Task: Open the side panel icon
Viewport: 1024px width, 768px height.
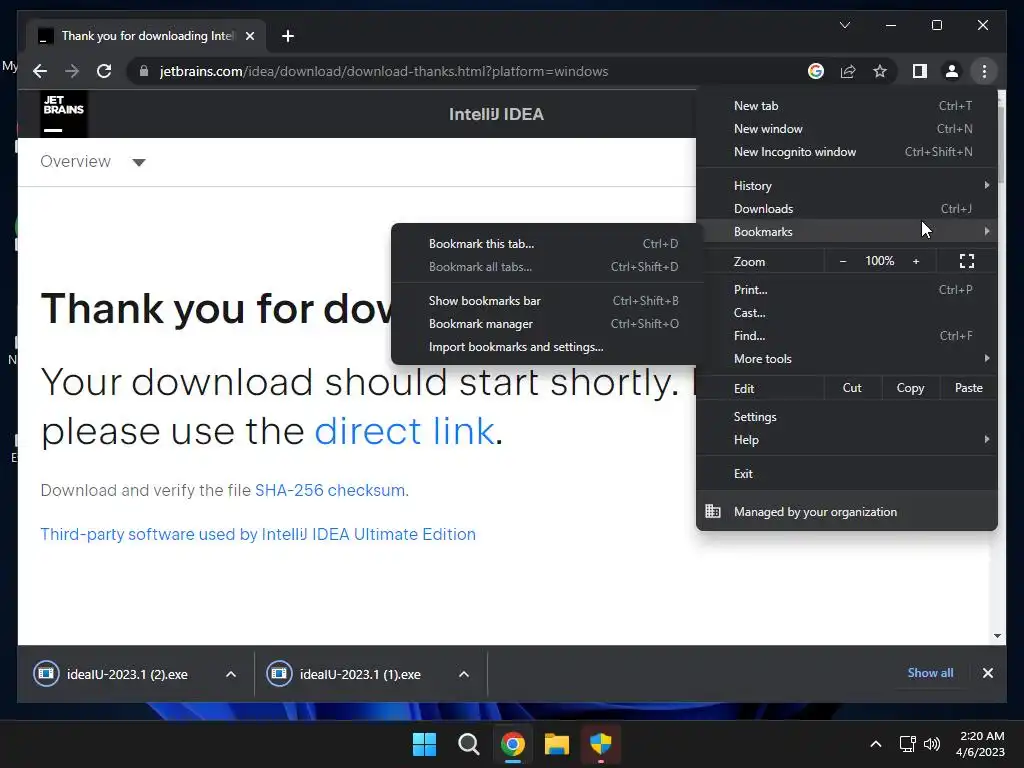Action: (x=920, y=71)
